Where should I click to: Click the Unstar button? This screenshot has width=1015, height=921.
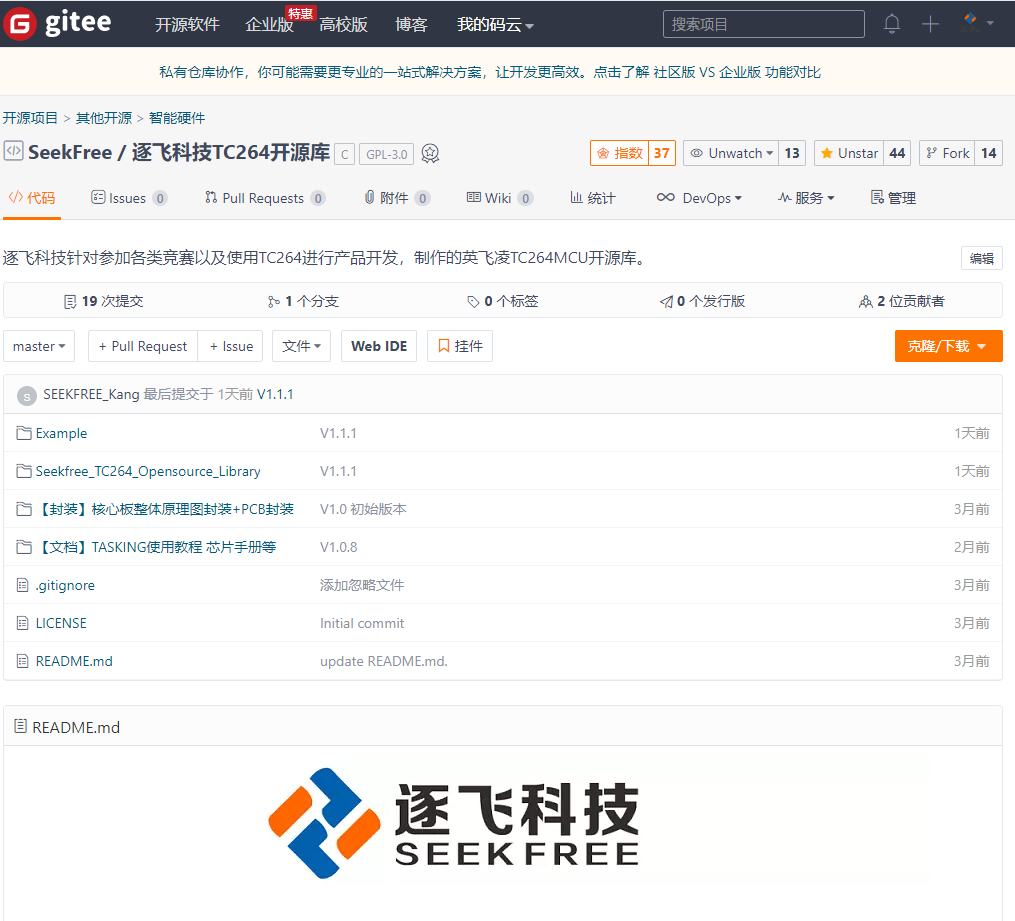tap(849, 153)
